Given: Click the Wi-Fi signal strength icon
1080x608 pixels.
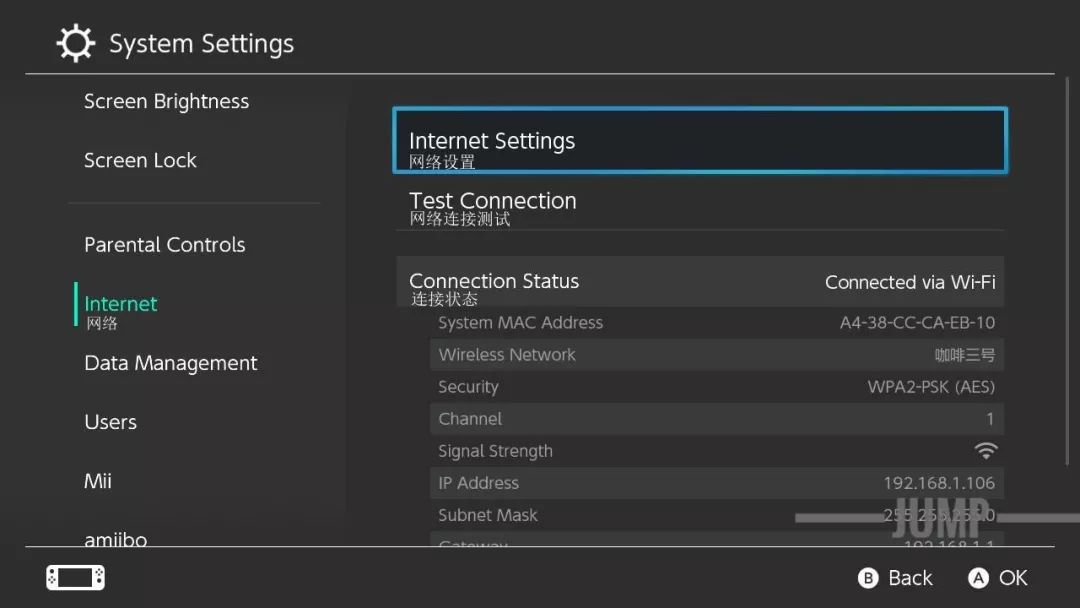Looking at the screenshot, I should (986, 451).
